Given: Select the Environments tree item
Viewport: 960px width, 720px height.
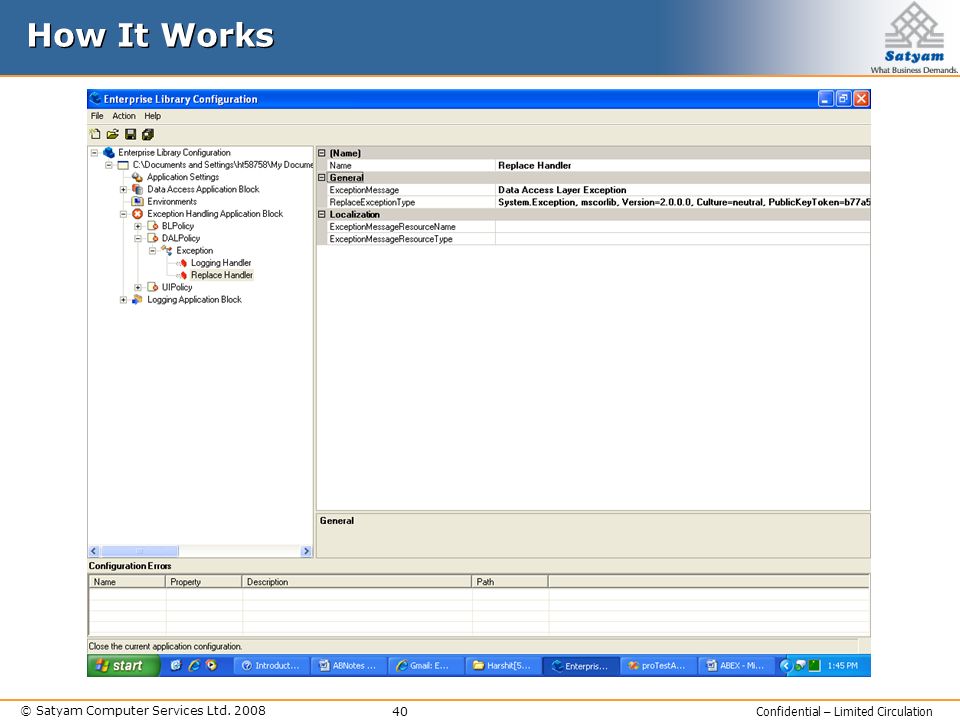Looking at the screenshot, I should [x=171, y=201].
